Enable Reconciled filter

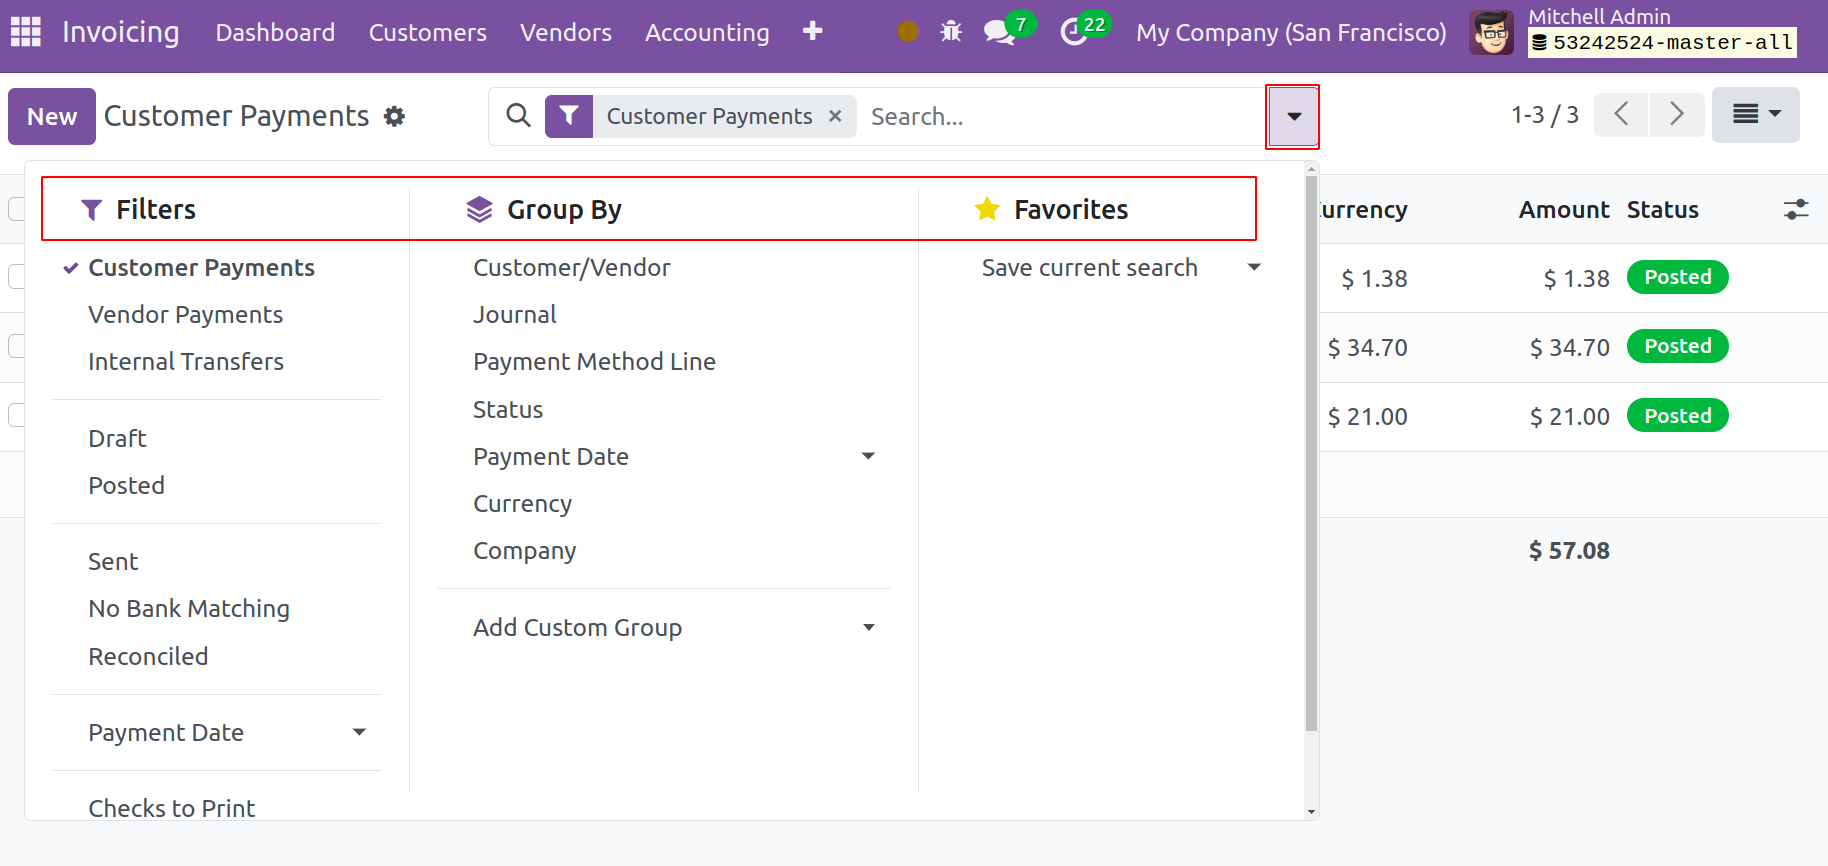click(x=148, y=657)
